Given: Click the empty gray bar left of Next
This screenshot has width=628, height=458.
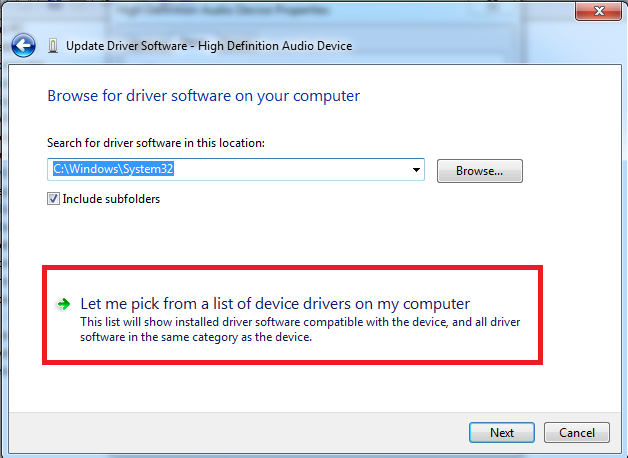Looking at the screenshot, I should 238,433.
